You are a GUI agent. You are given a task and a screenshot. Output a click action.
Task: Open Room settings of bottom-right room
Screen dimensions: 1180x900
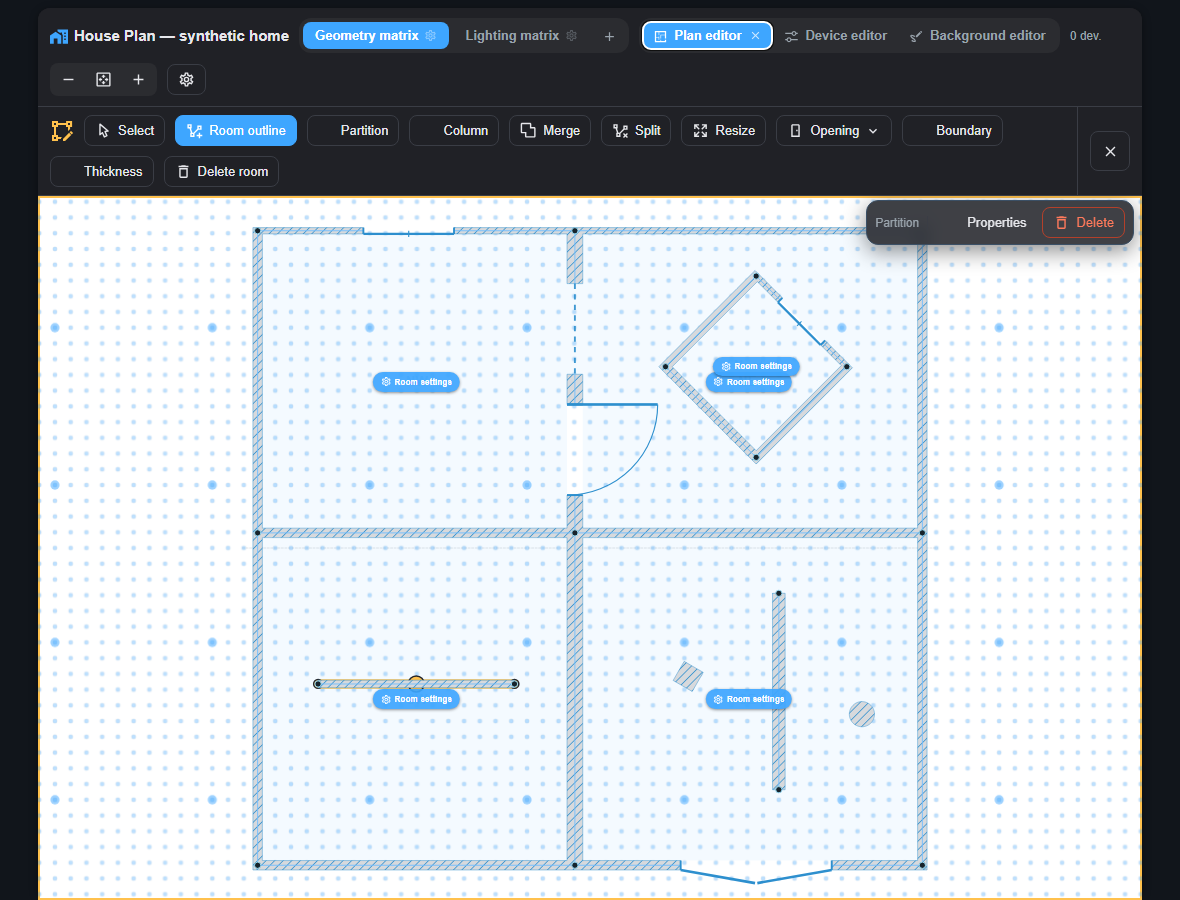[x=749, y=699]
